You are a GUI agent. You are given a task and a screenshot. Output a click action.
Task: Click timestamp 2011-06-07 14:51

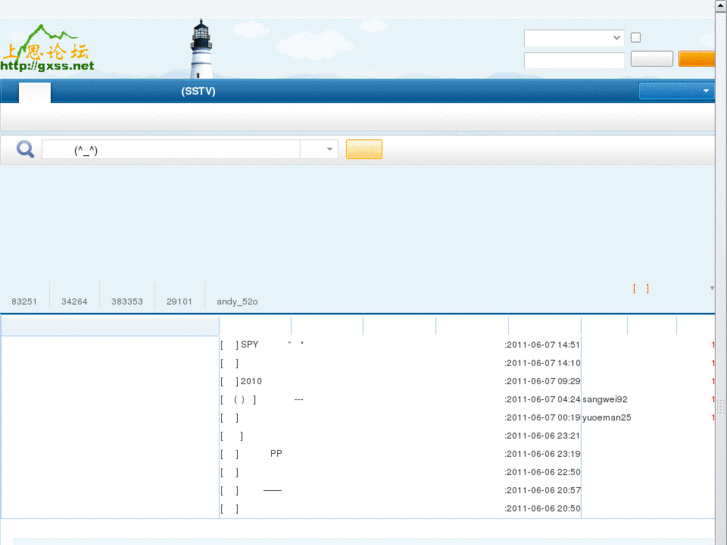coord(542,345)
